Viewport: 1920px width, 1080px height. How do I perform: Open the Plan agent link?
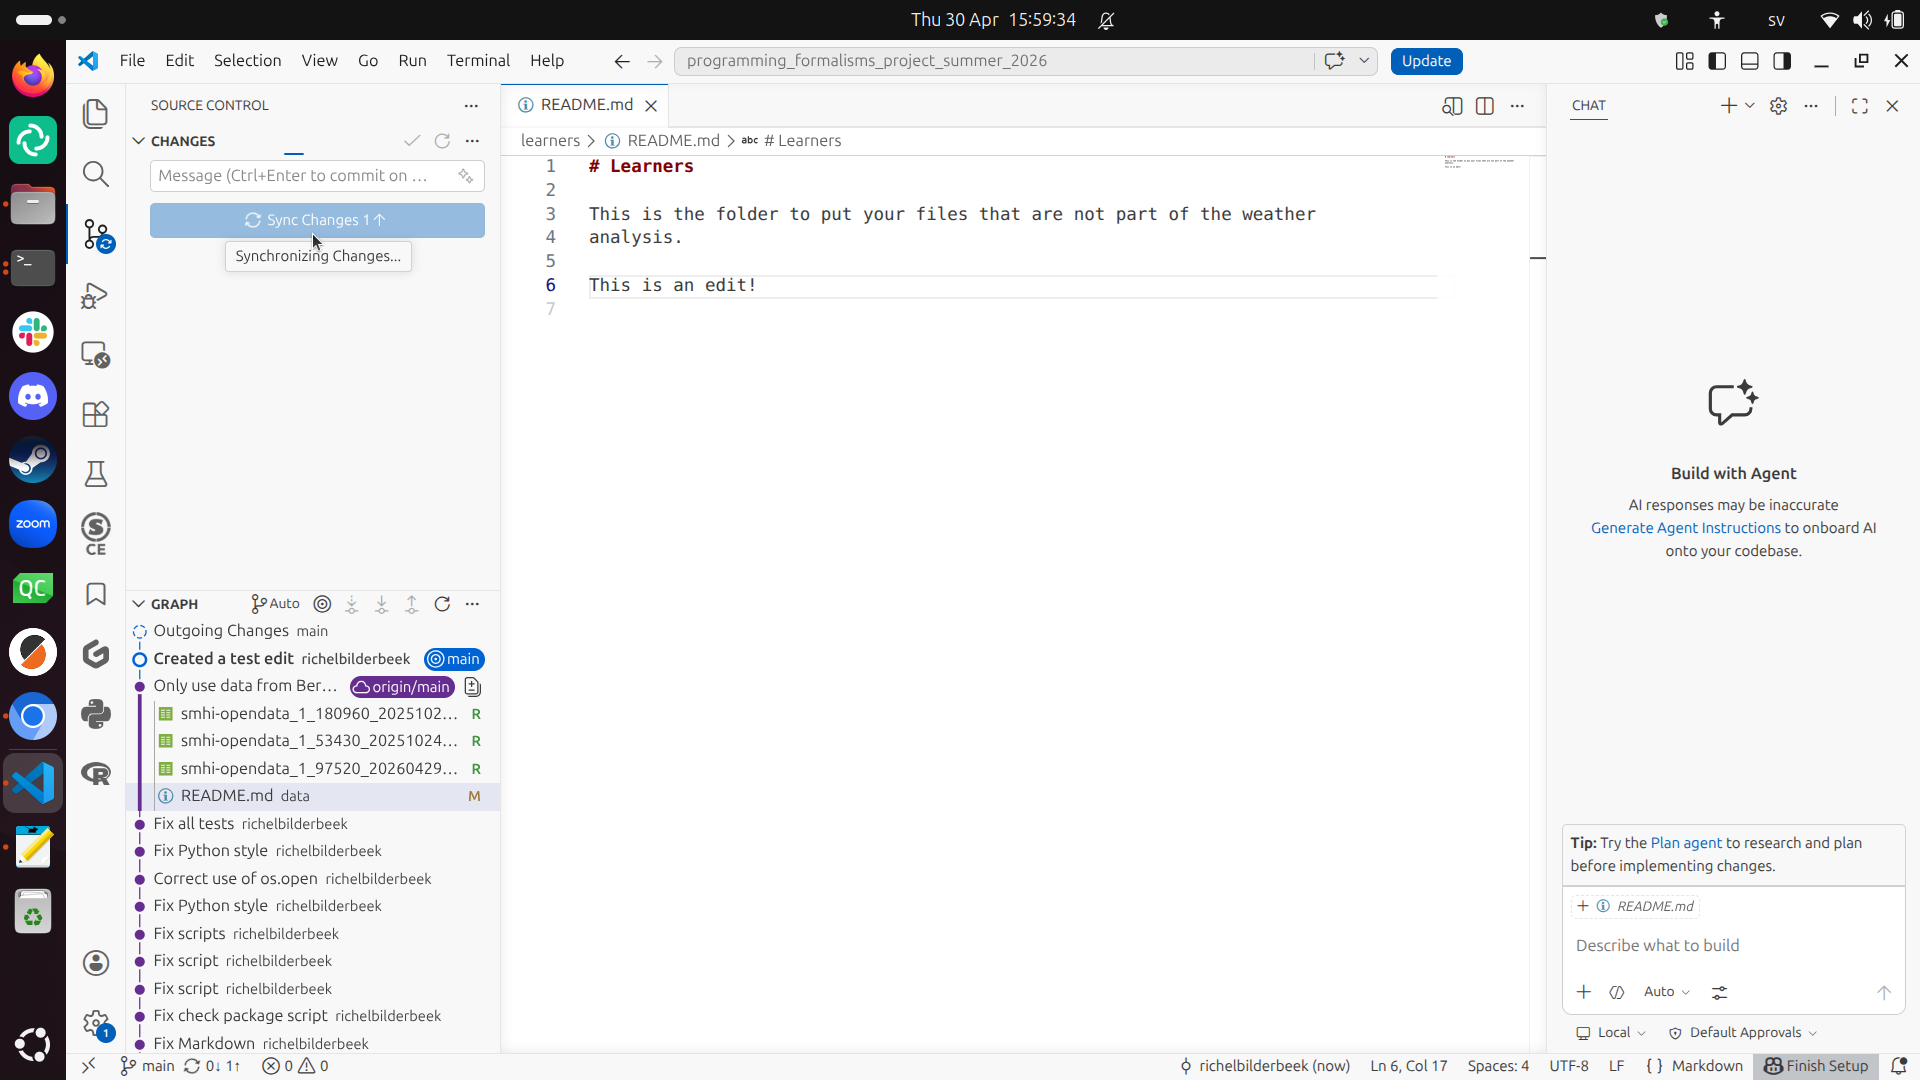click(1686, 843)
